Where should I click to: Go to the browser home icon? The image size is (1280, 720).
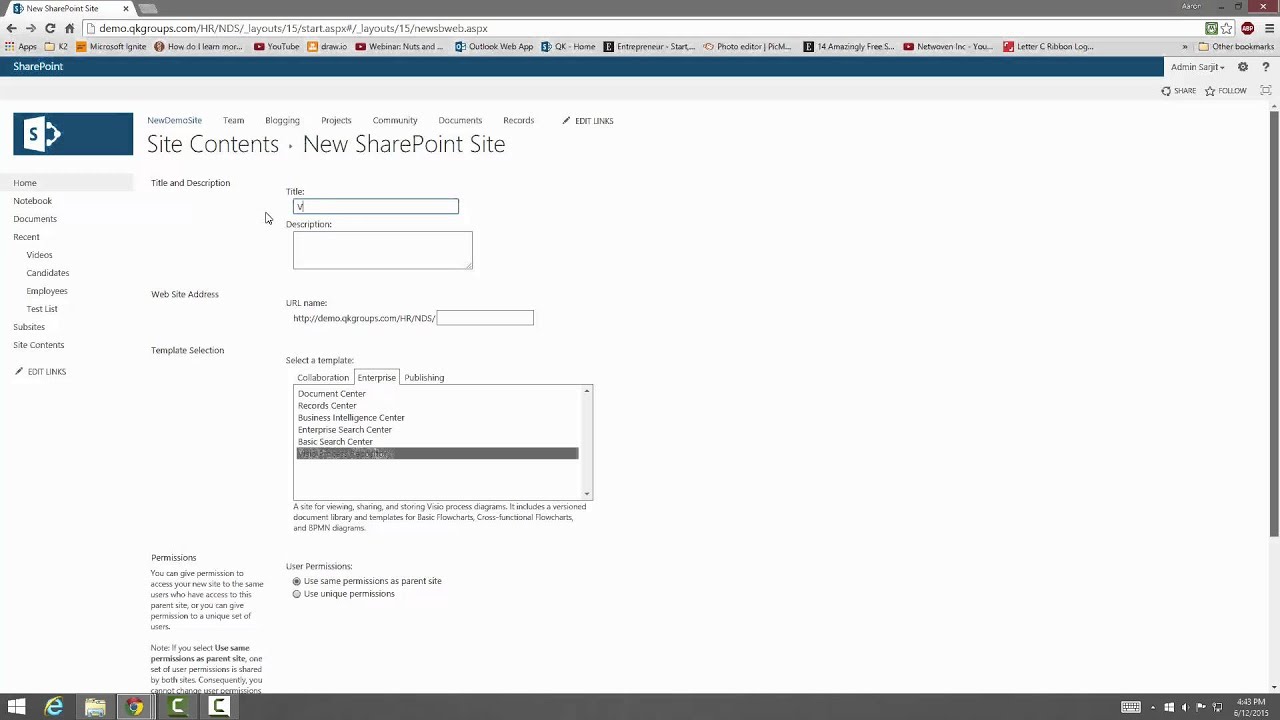coord(69,28)
